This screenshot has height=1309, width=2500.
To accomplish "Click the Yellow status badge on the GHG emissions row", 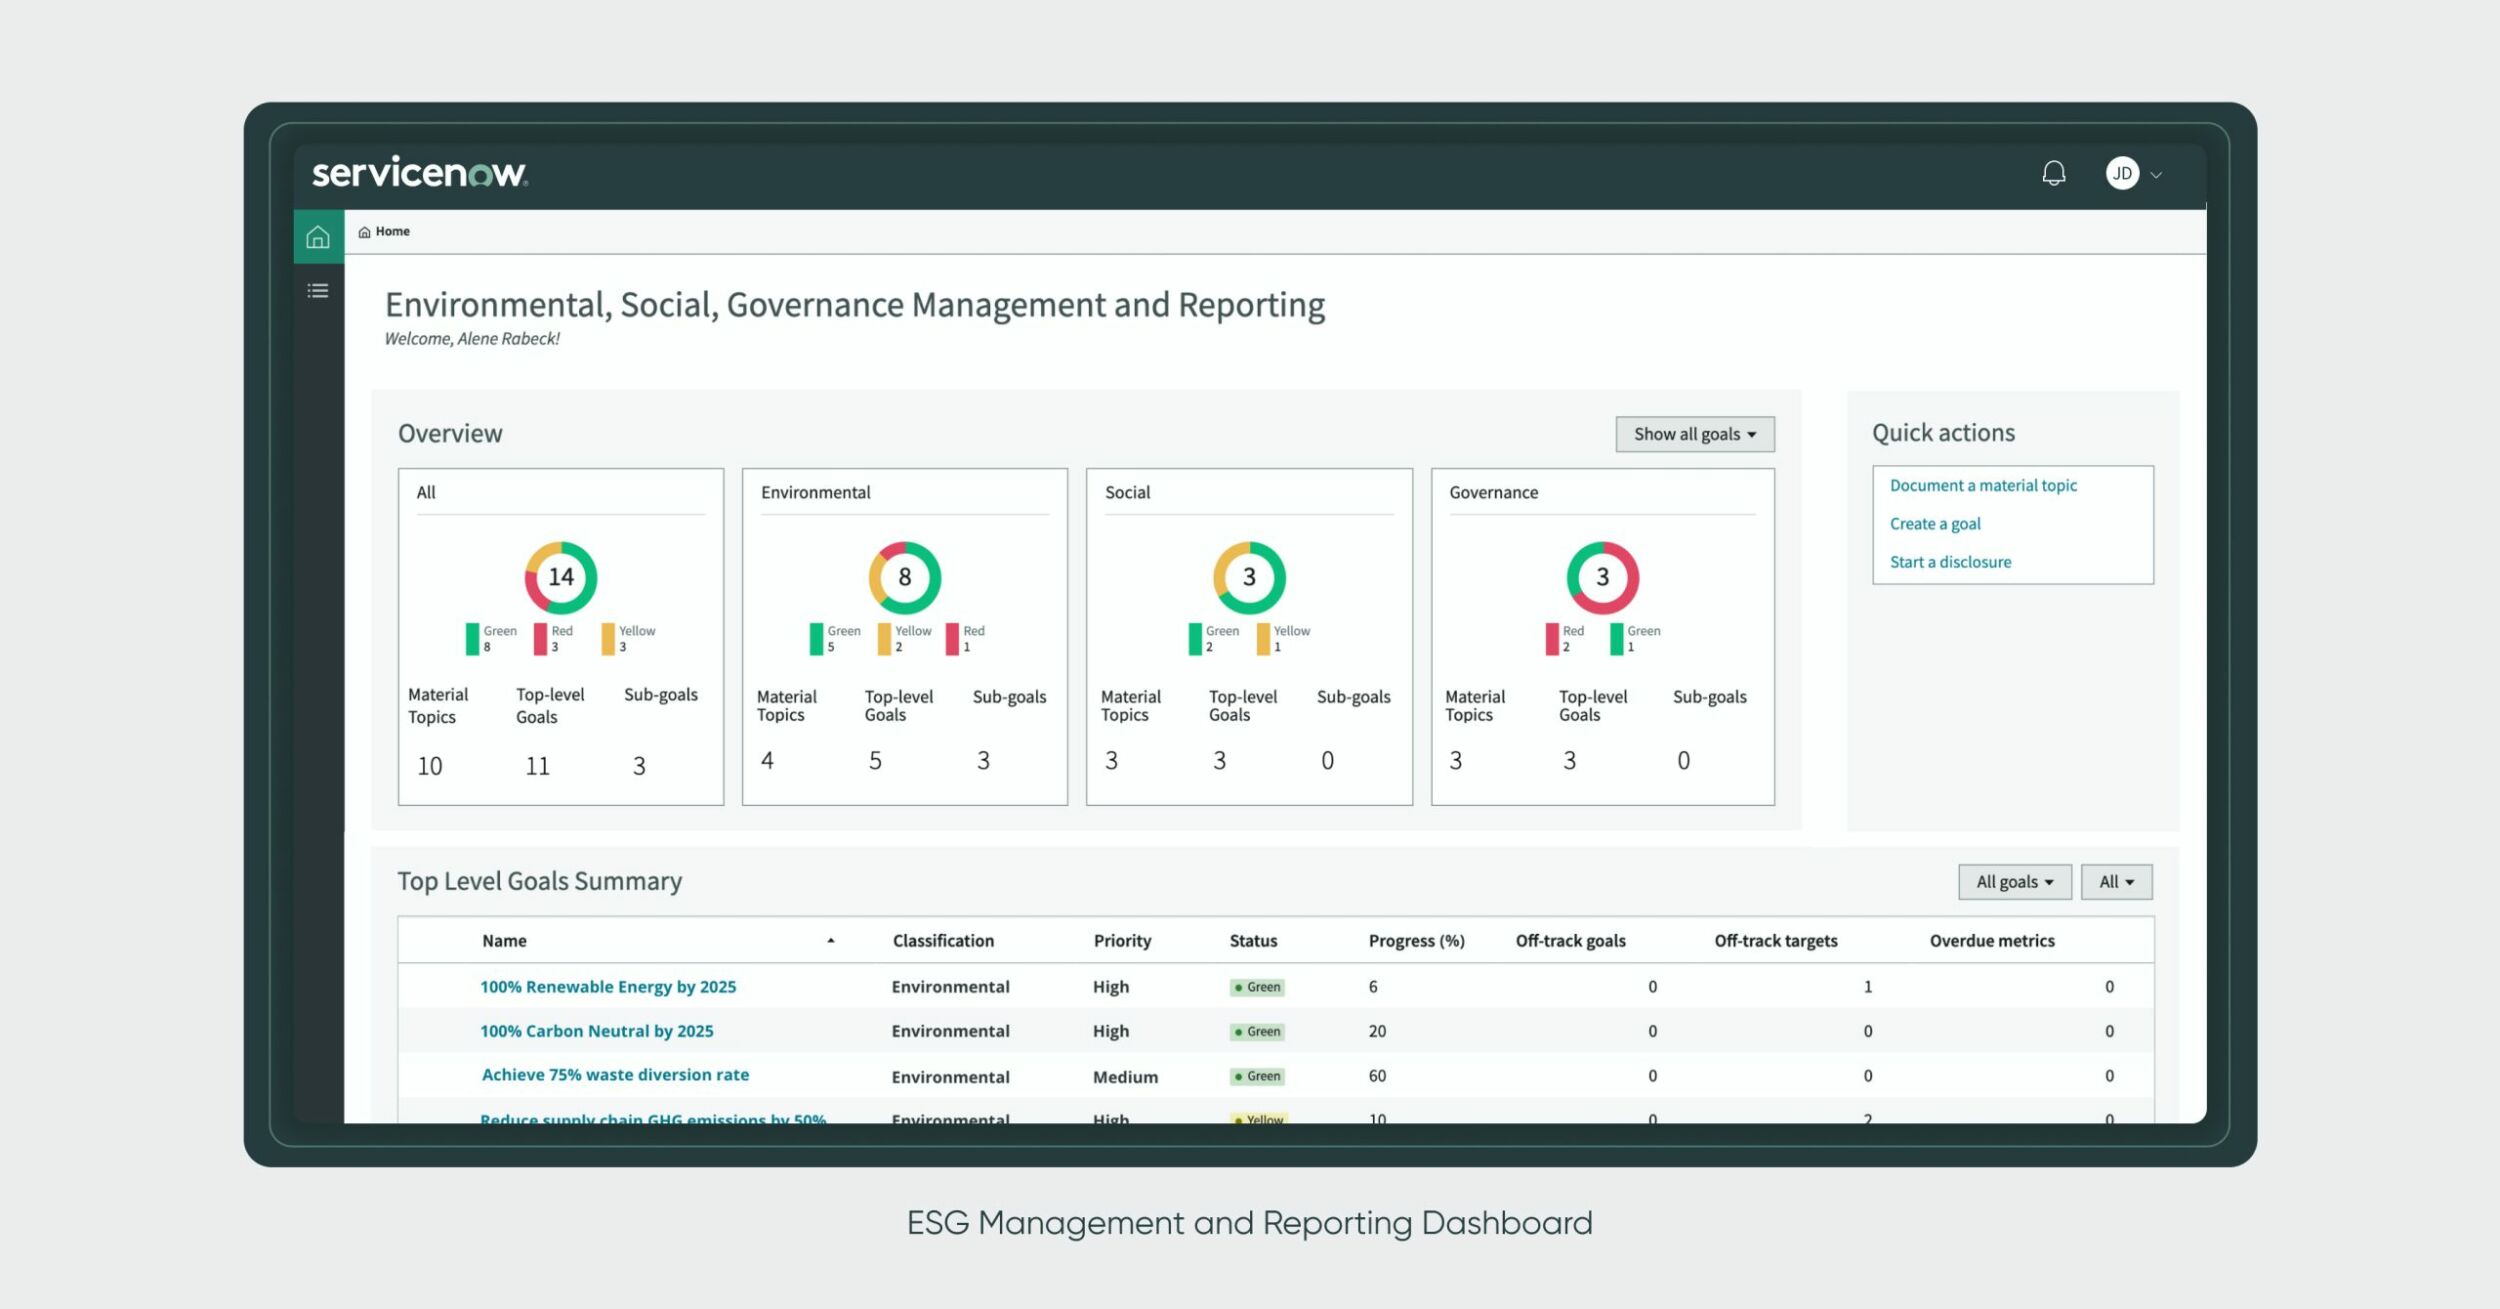I will pyautogui.click(x=1257, y=1119).
